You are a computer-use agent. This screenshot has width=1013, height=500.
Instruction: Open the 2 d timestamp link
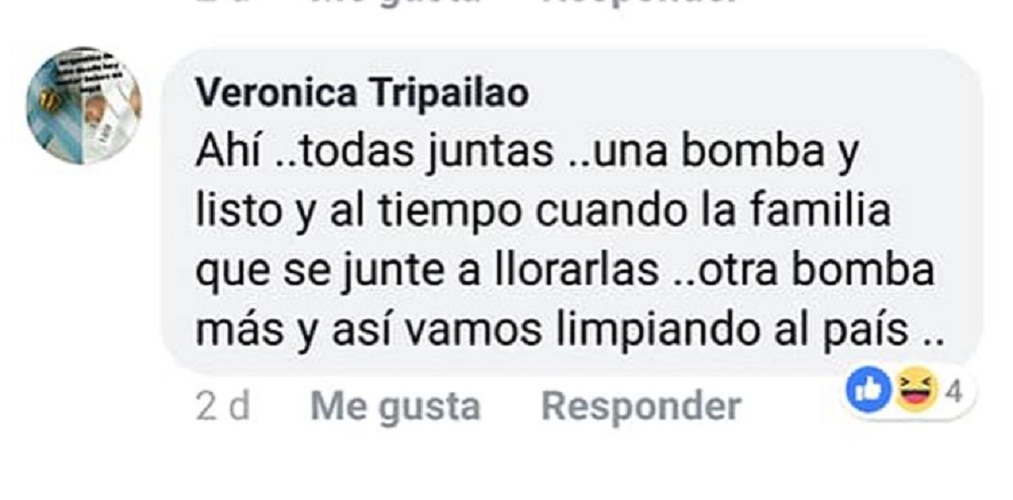point(222,407)
